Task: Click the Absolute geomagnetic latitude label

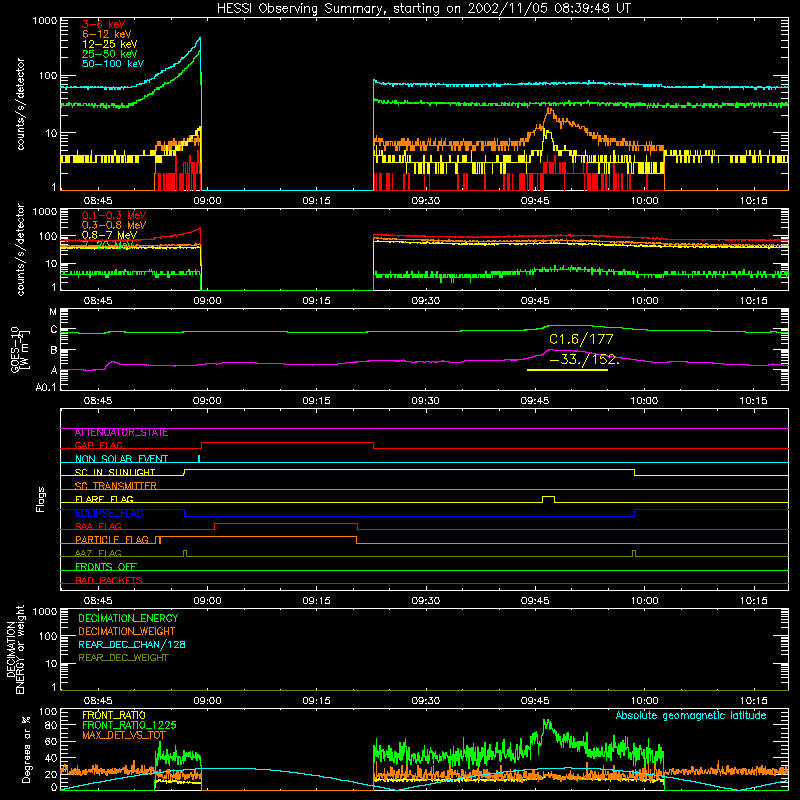Action: (691, 716)
